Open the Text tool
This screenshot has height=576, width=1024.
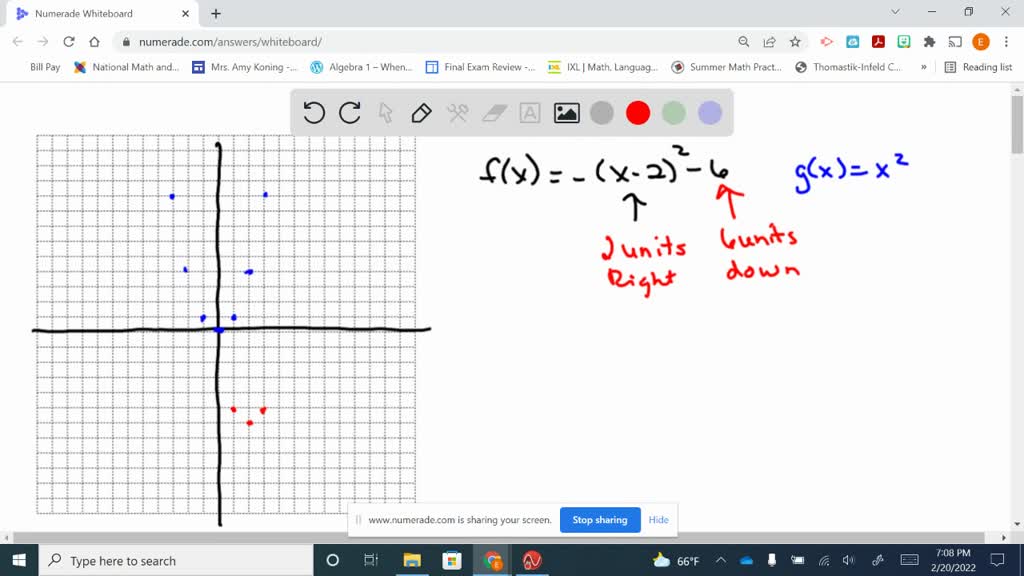pos(529,113)
